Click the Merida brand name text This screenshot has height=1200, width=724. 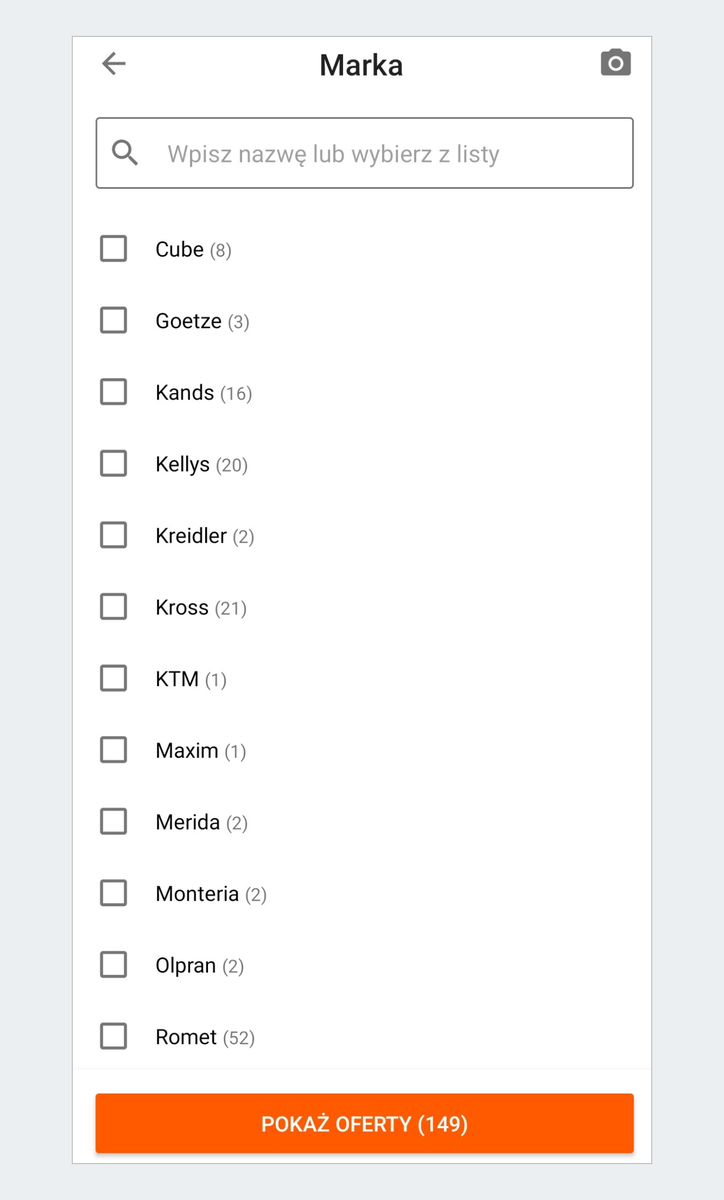tap(187, 822)
